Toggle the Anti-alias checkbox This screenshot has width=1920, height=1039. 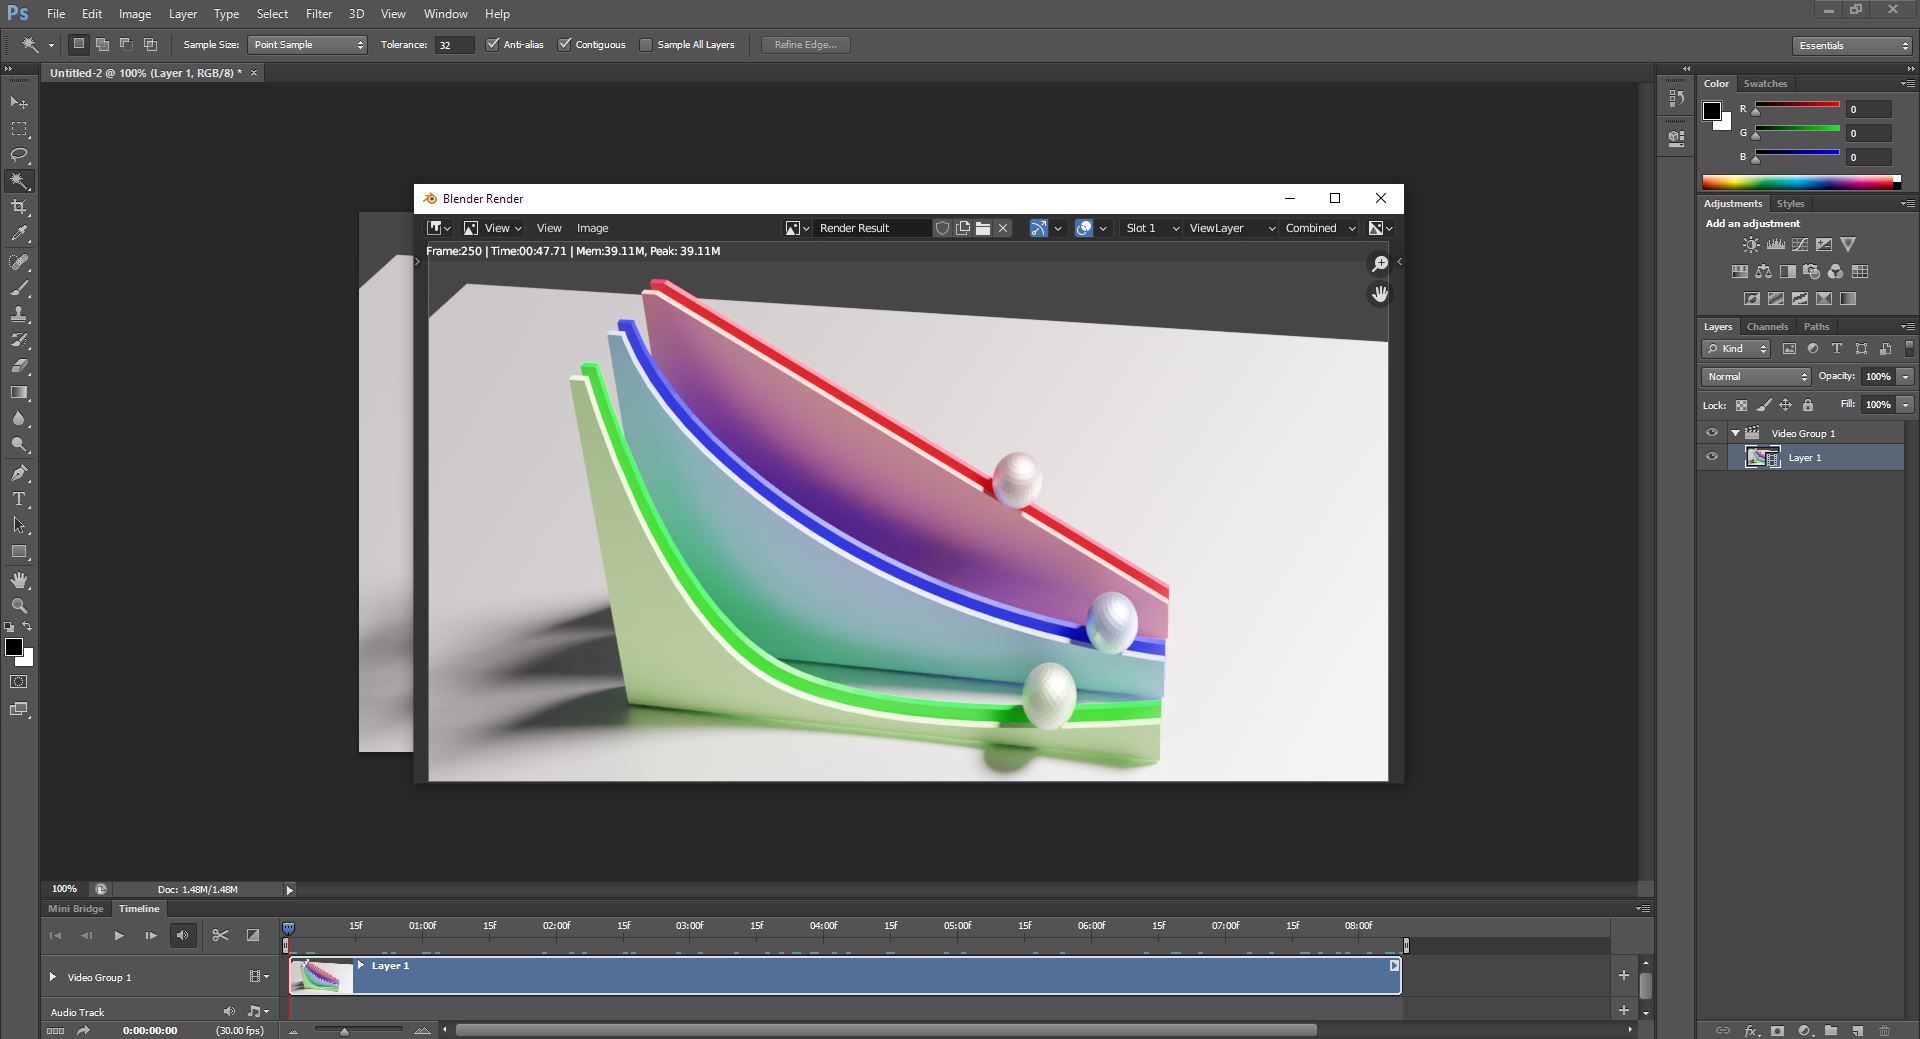(492, 44)
